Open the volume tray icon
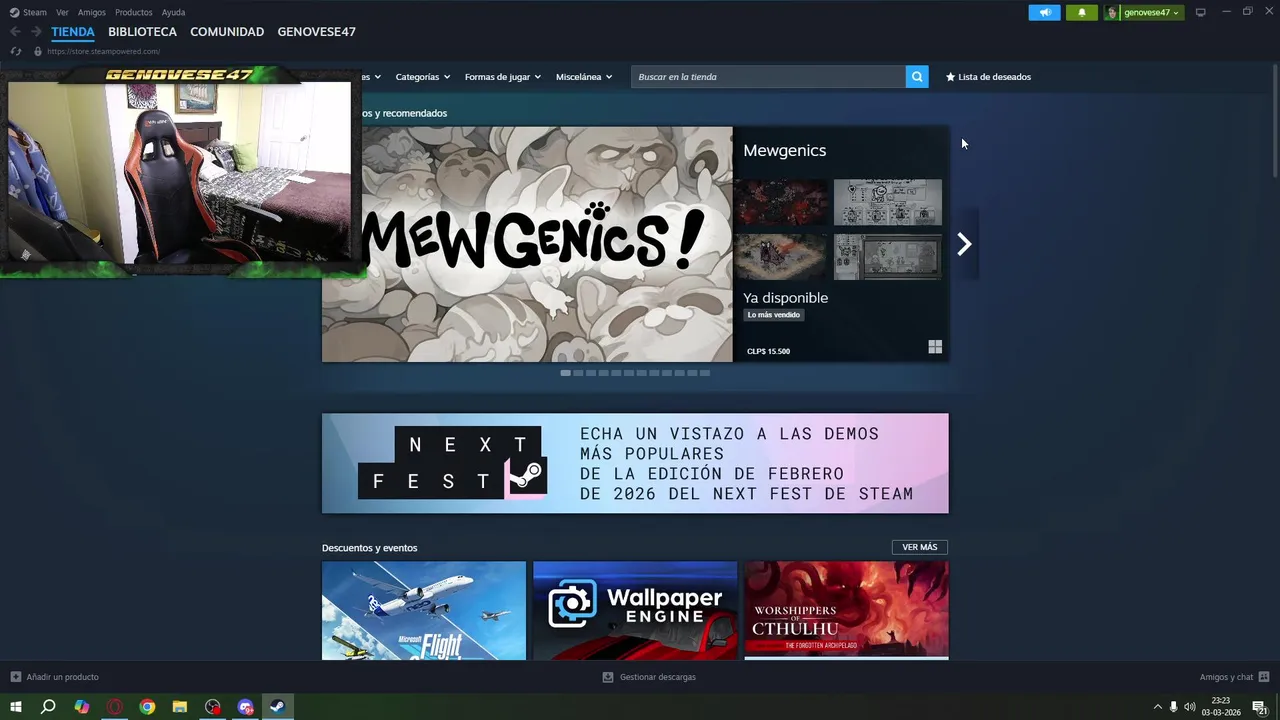This screenshot has width=1280, height=720. (1190, 707)
